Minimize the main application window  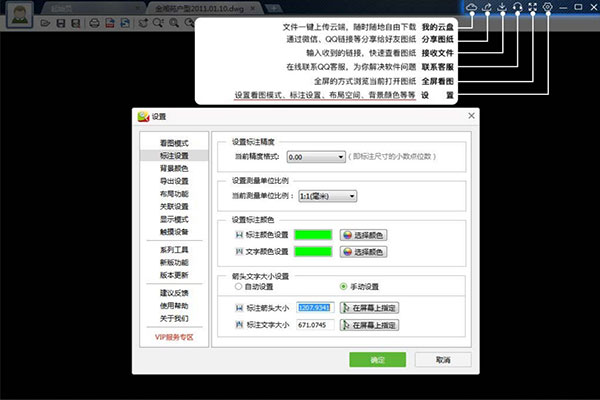tap(563, 7)
